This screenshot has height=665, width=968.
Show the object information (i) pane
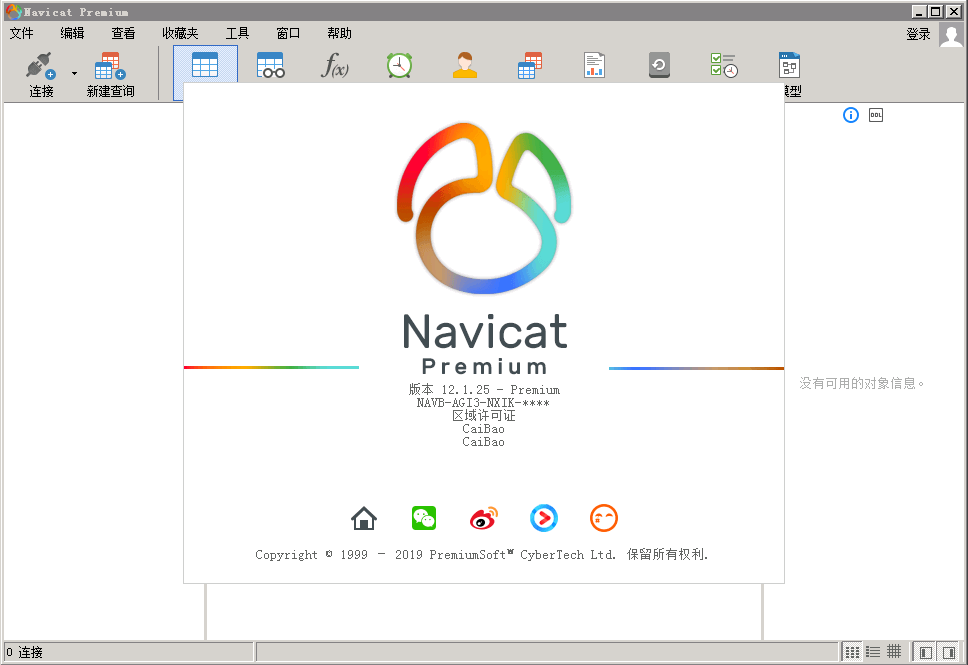coord(851,115)
